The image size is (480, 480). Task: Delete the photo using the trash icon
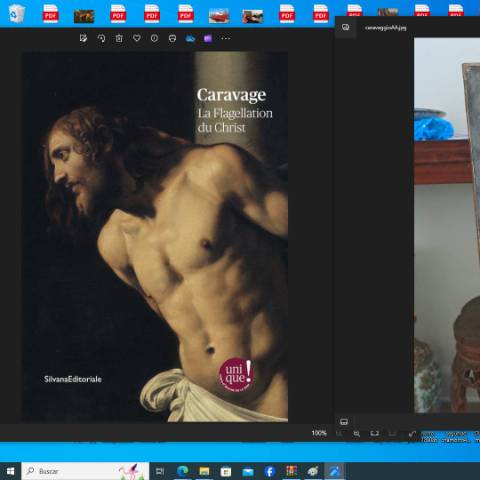(119, 38)
